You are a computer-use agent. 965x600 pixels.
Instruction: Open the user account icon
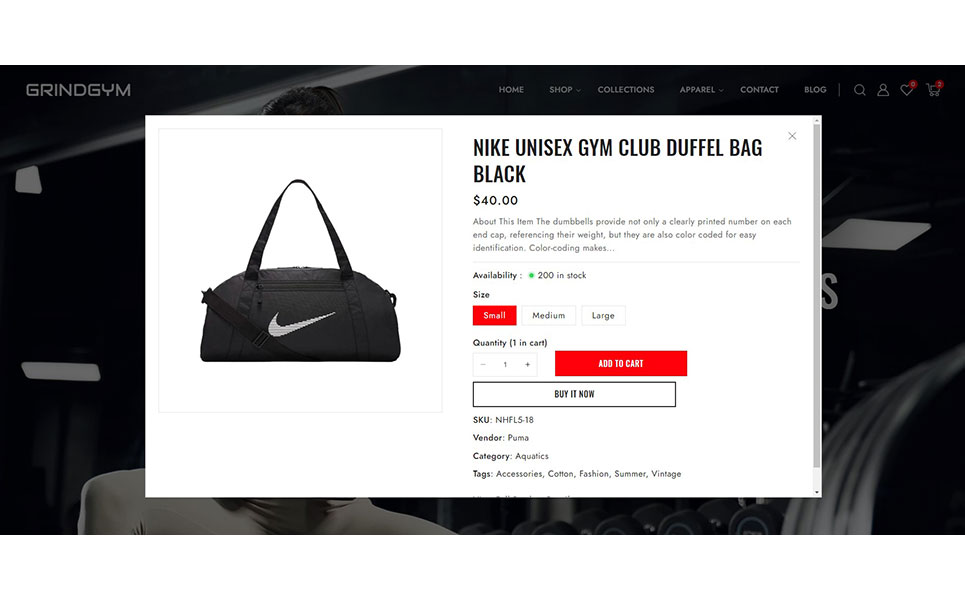coord(883,90)
